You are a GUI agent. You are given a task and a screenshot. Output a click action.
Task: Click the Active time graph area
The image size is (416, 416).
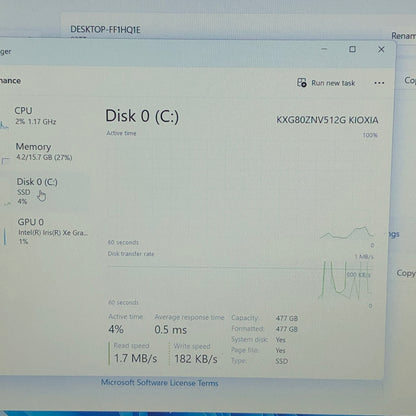tap(240, 188)
